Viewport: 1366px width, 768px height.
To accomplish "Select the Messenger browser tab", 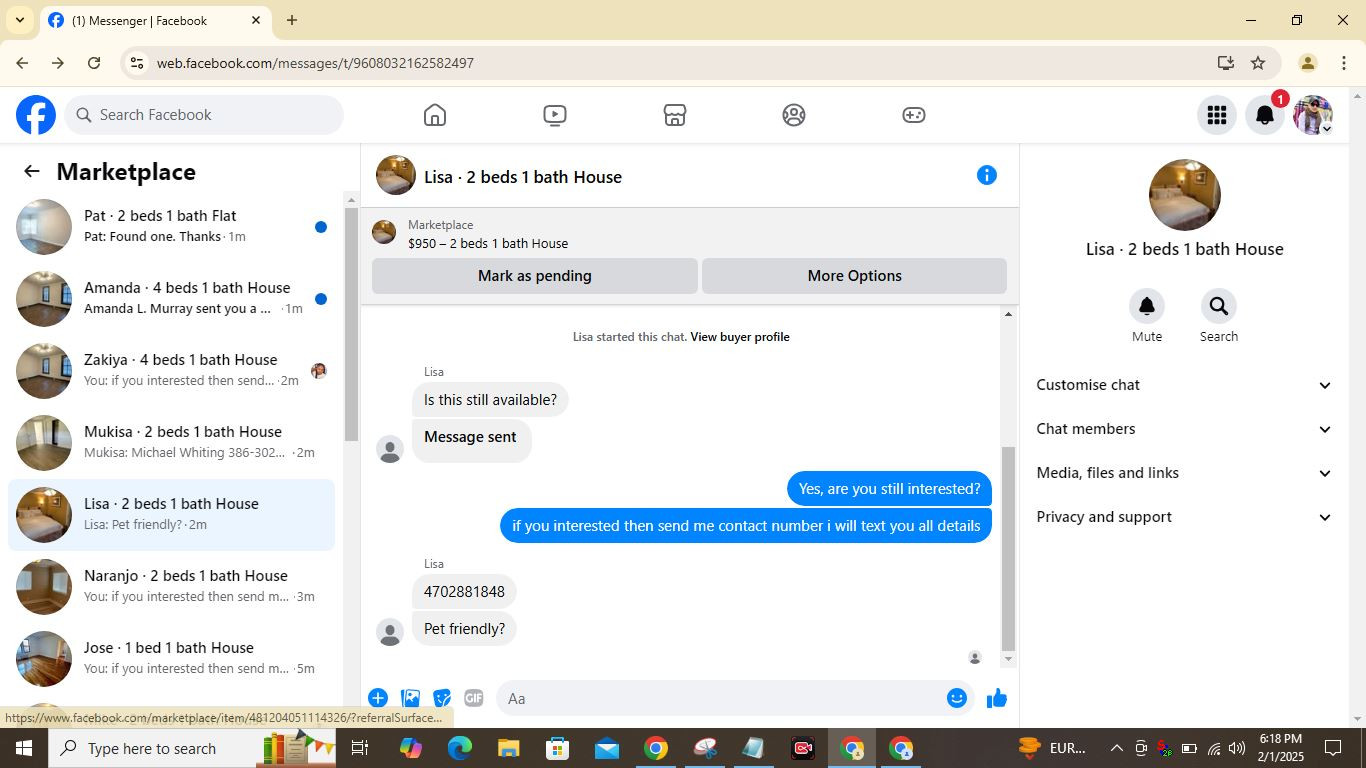I will point(155,20).
